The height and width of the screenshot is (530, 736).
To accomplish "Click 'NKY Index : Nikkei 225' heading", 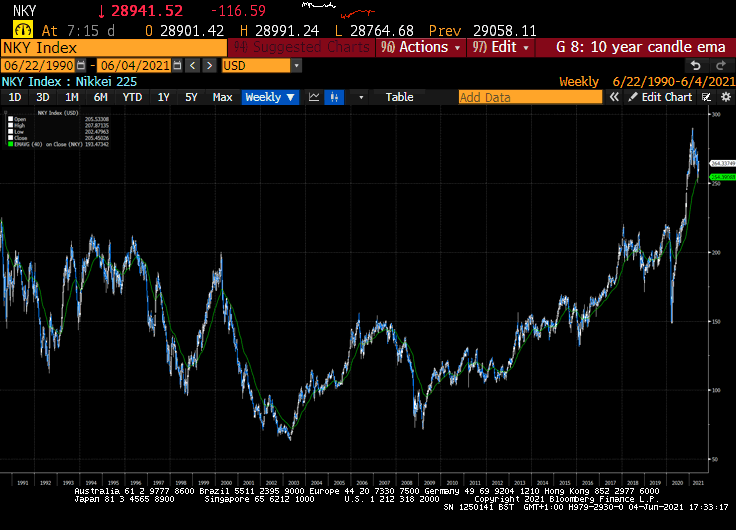I will point(69,82).
